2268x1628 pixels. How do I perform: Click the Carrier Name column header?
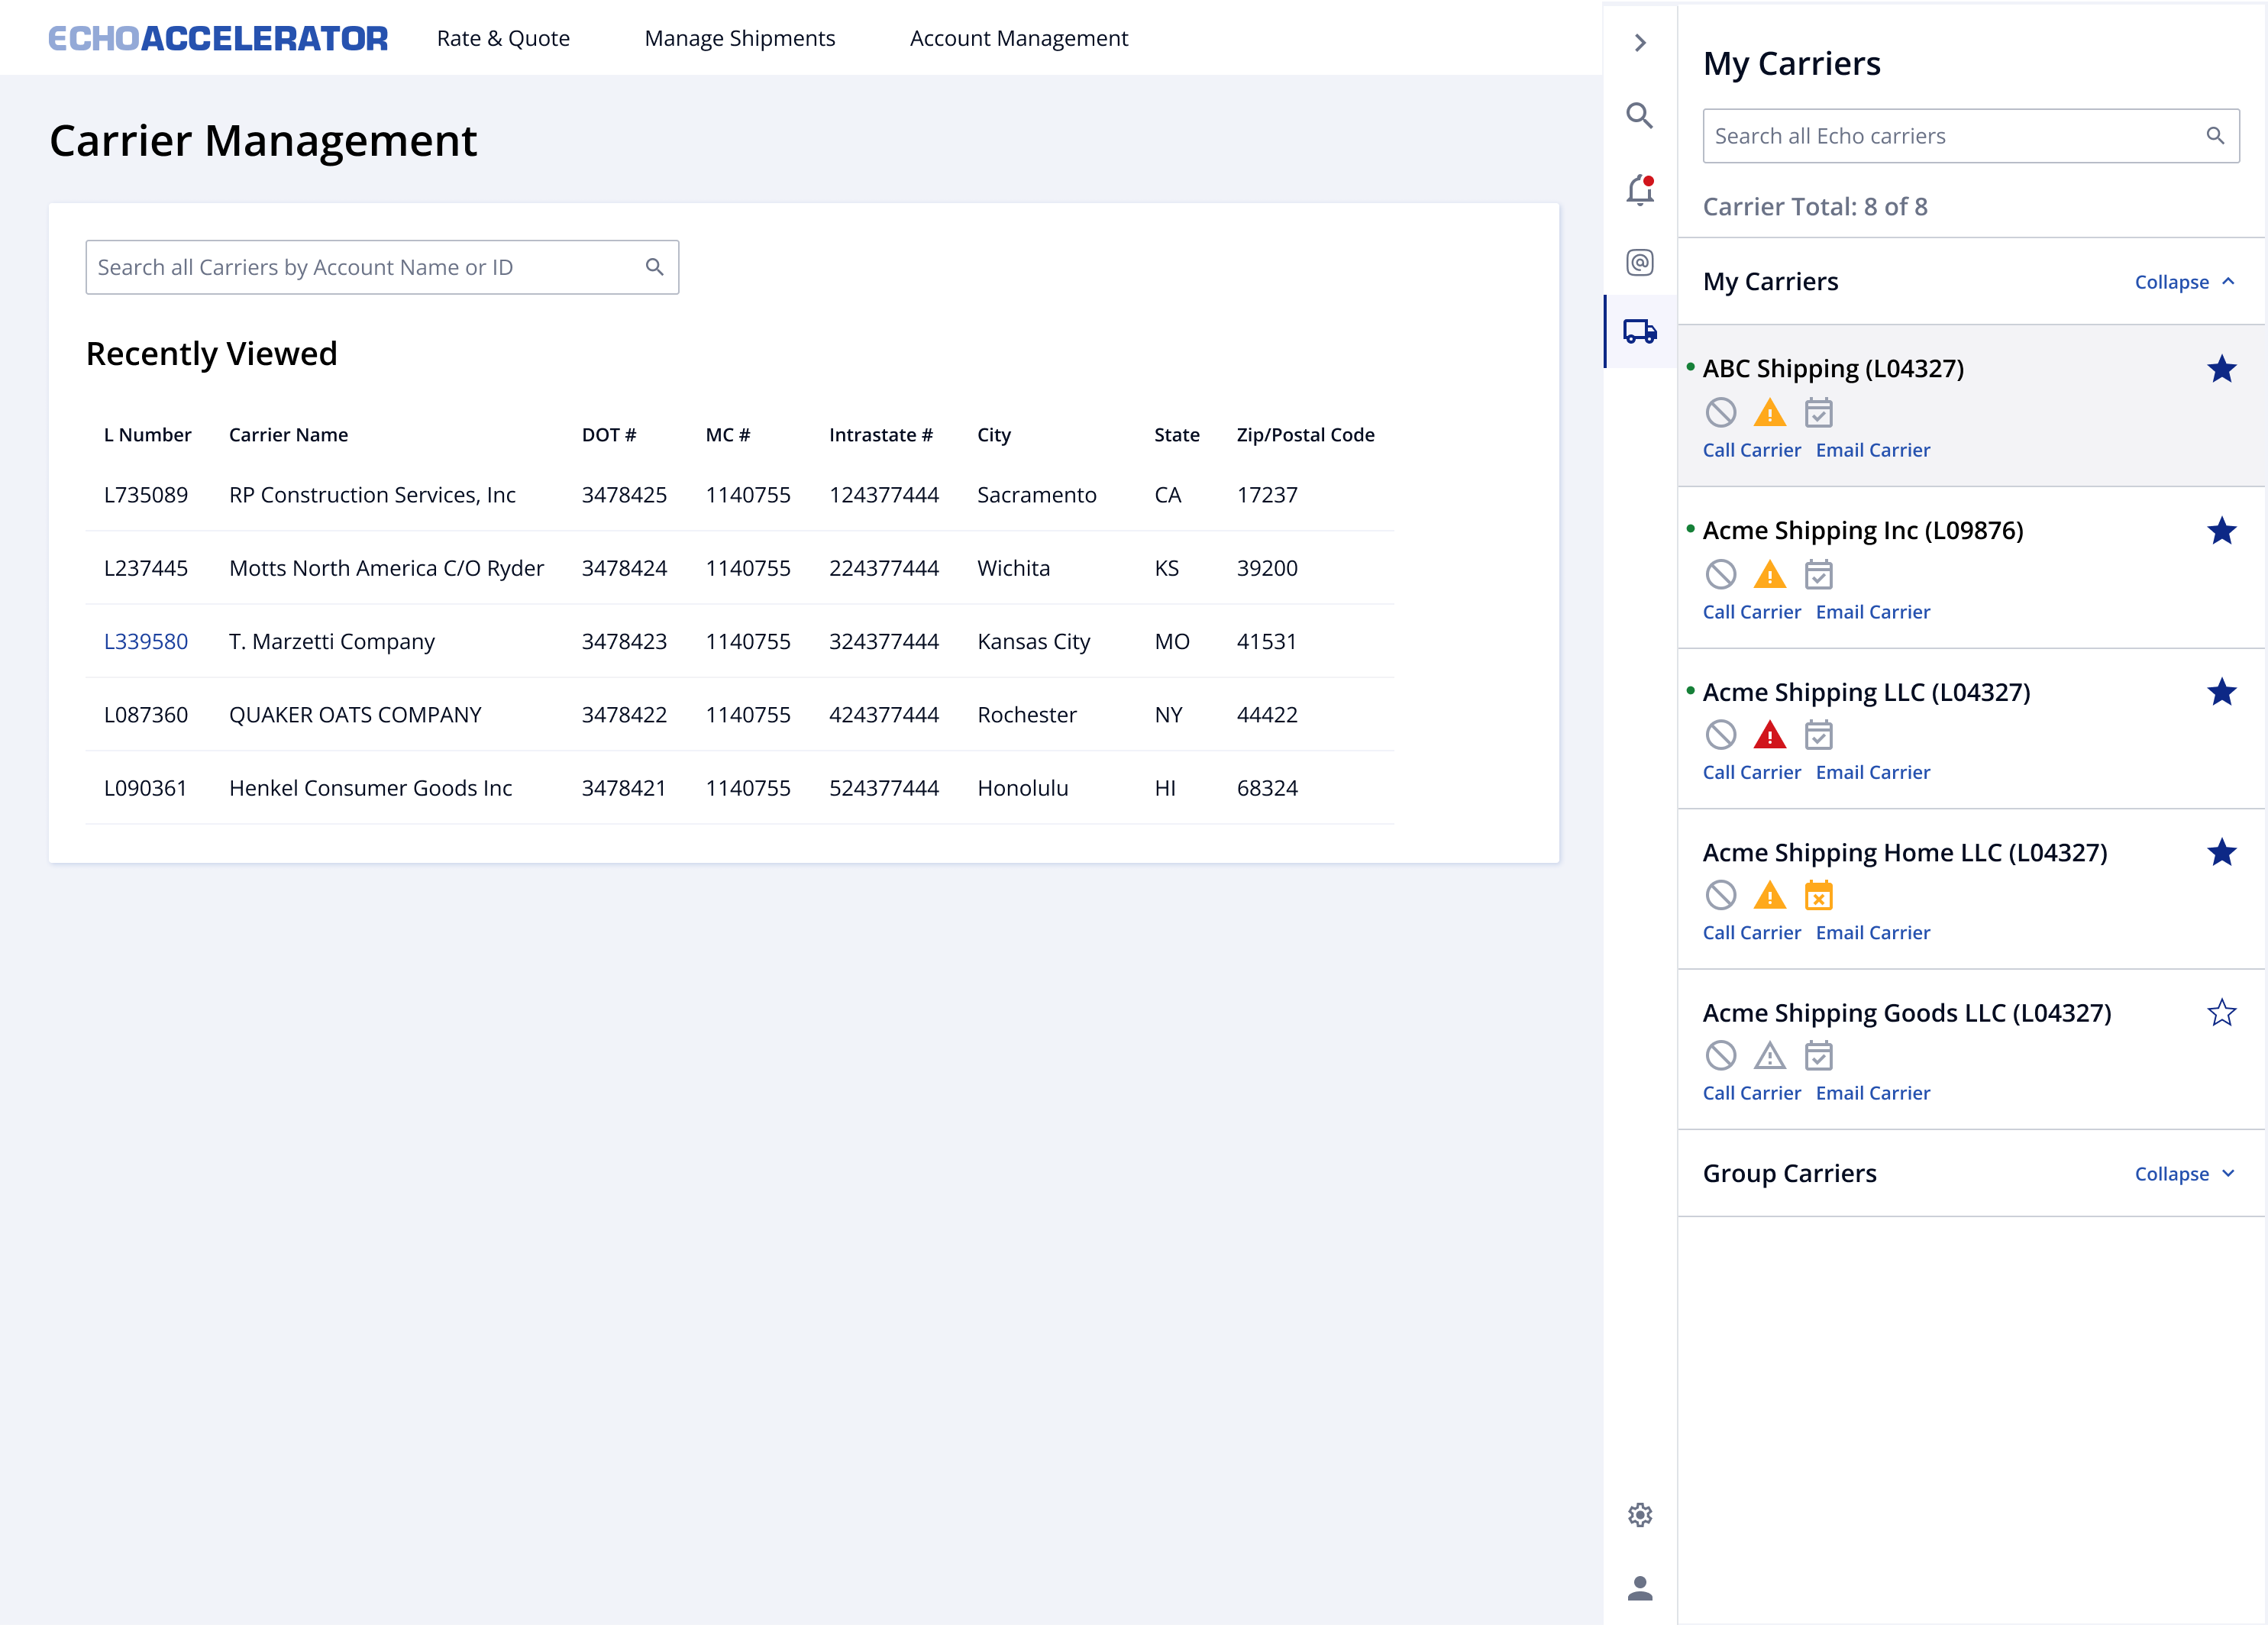pyautogui.click(x=288, y=435)
